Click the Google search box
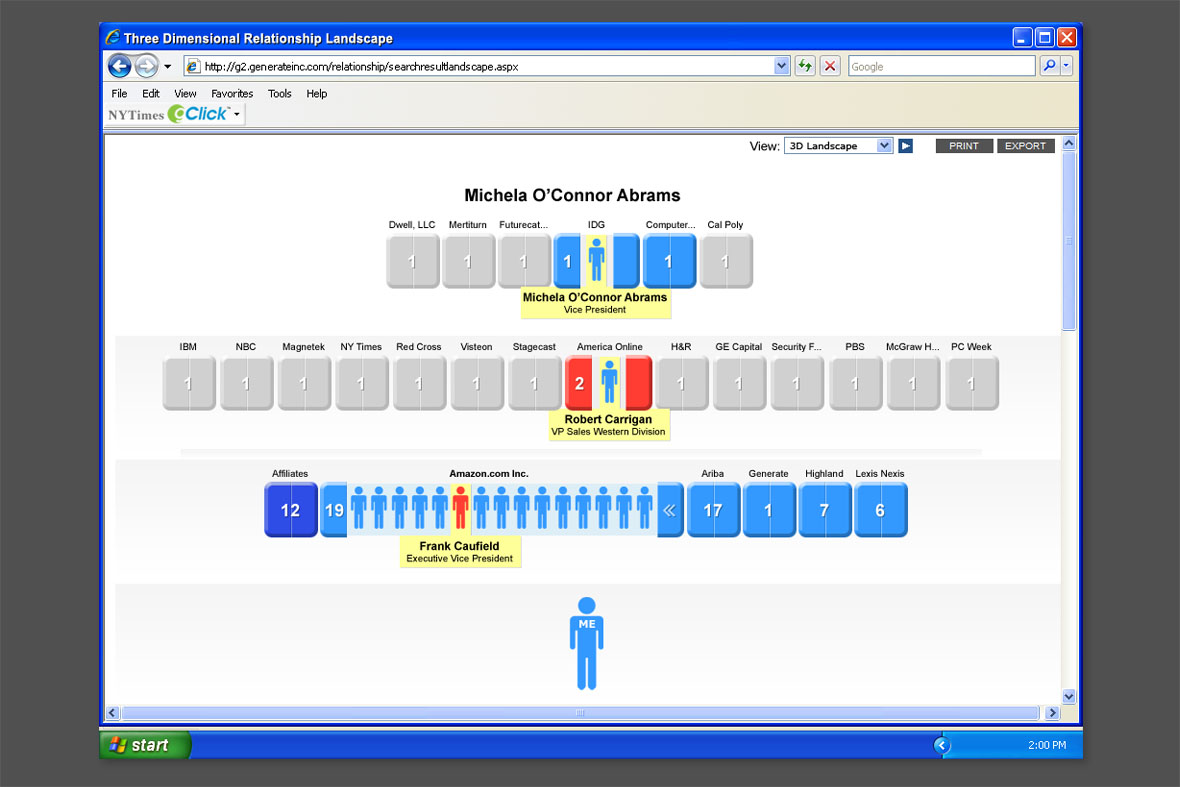The width and height of the screenshot is (1180, 787). [x=941, y=66]
